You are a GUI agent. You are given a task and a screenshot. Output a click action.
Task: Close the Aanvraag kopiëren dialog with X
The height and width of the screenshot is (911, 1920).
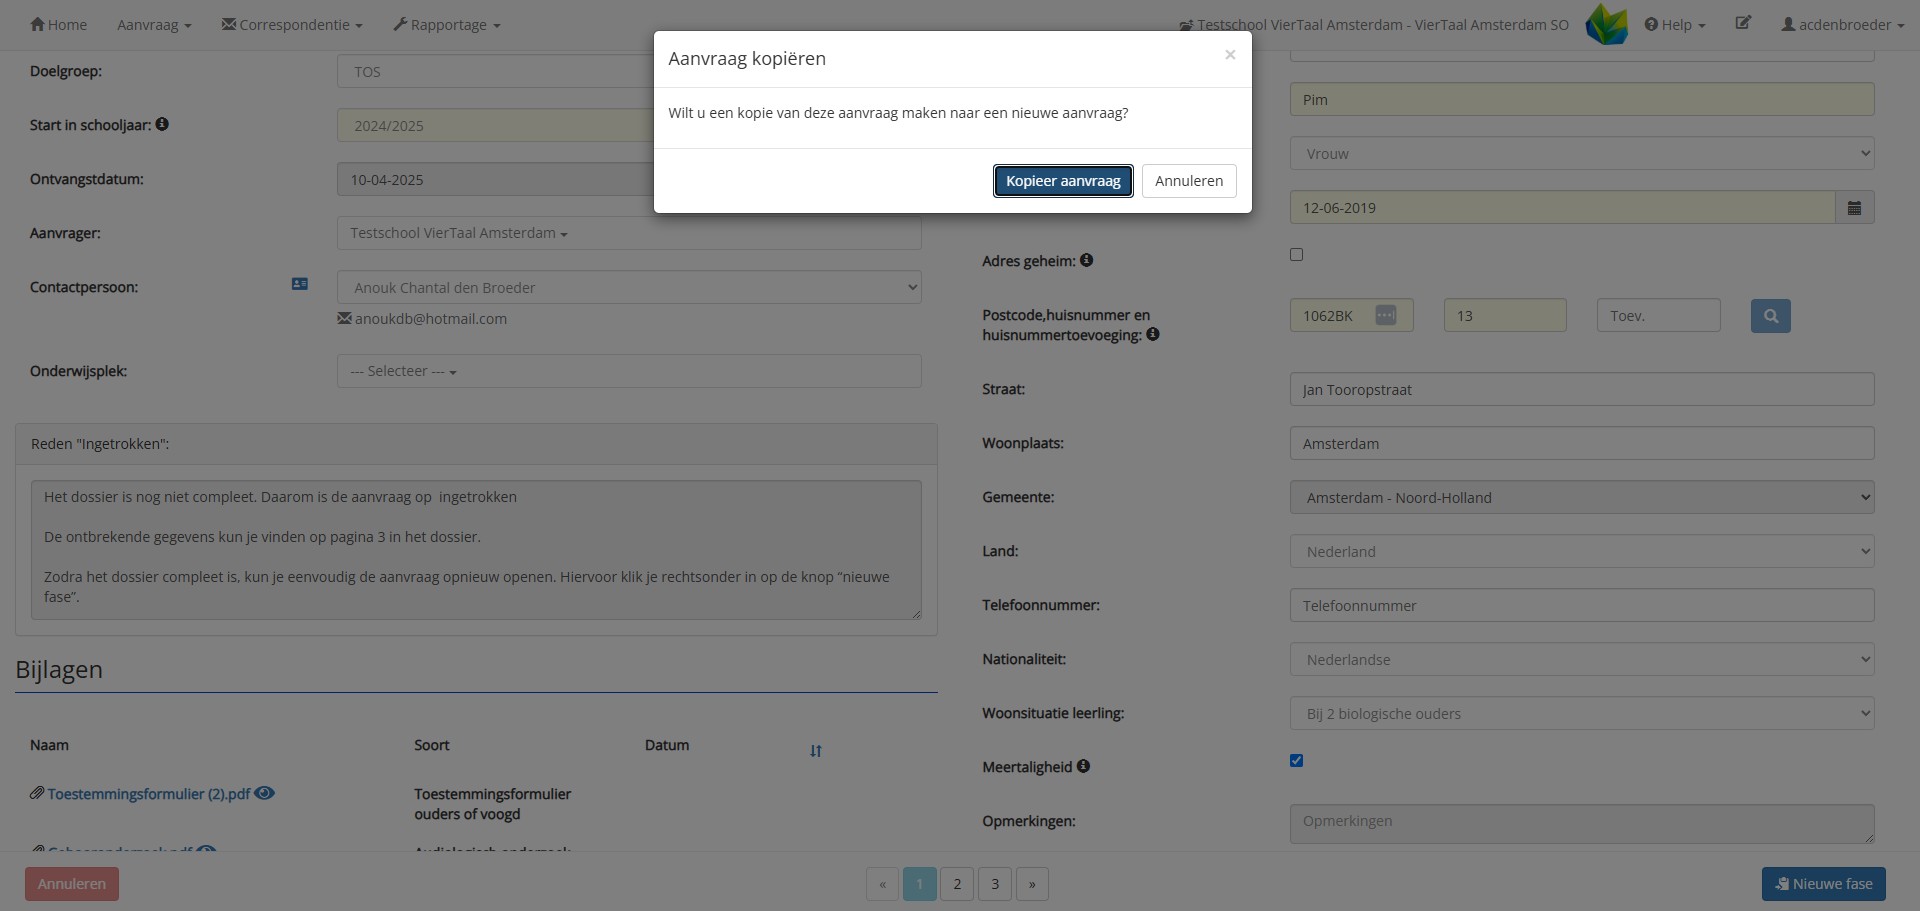tap(1230, 55)
